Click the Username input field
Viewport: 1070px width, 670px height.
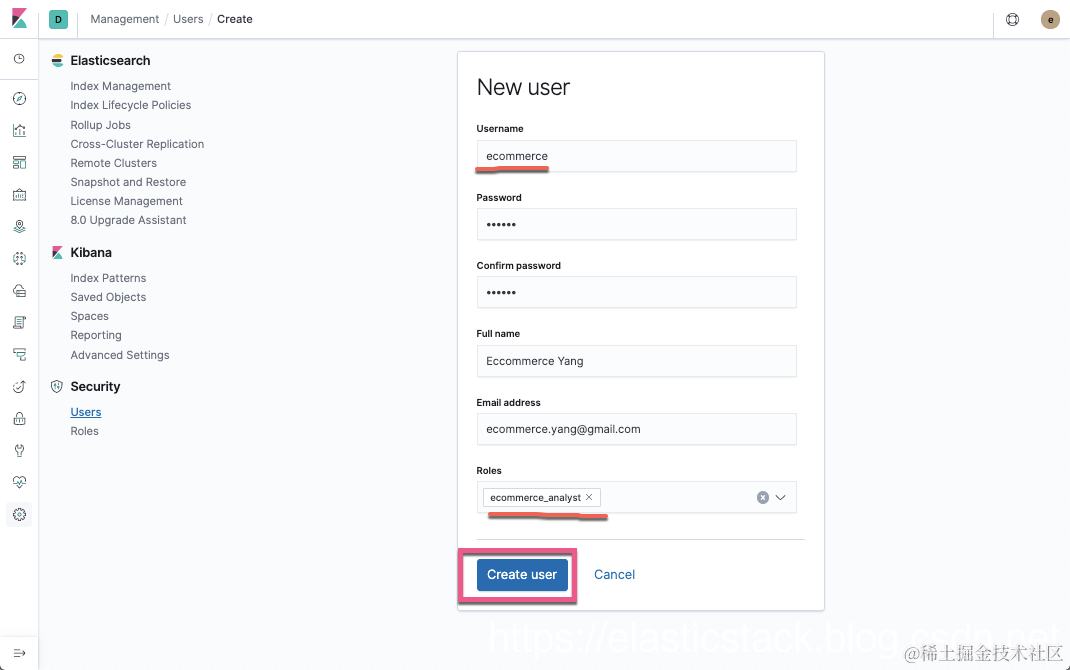point(636,156)
